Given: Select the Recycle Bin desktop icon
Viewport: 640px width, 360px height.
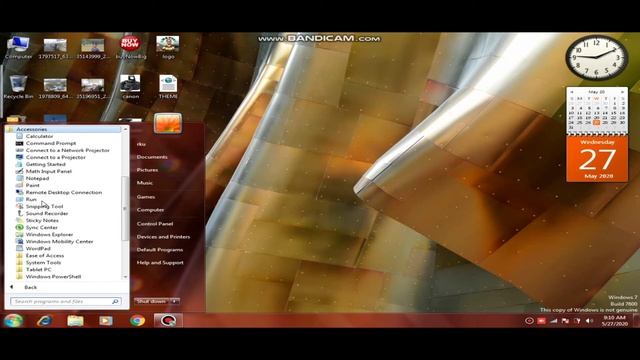Looking at the screenshot, I should click(x=18, y=87).
